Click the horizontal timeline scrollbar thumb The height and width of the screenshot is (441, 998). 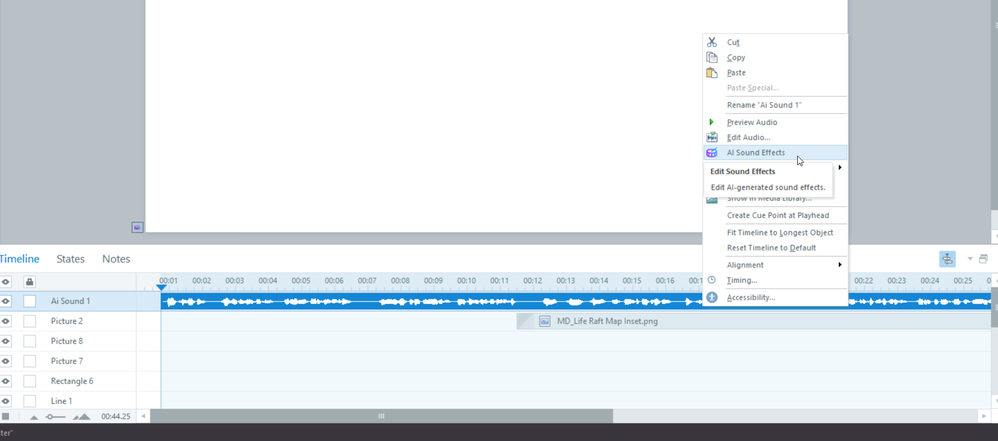(x=381, y=416)
